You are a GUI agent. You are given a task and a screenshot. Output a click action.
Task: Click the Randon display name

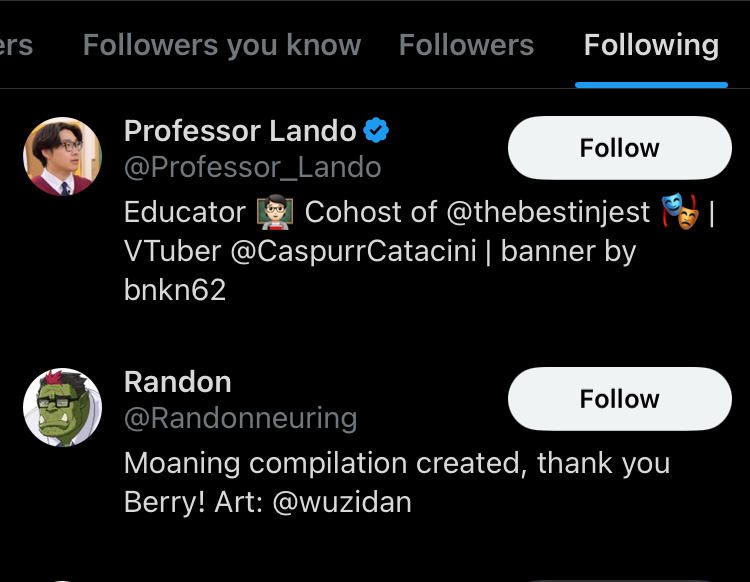tap(177, 382)
